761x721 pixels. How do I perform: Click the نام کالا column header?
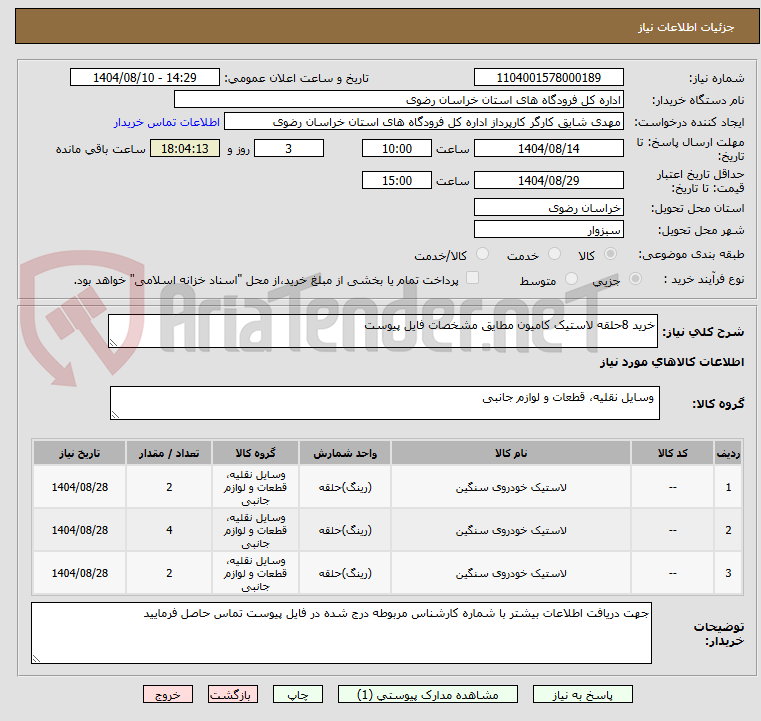click(511, 453)
